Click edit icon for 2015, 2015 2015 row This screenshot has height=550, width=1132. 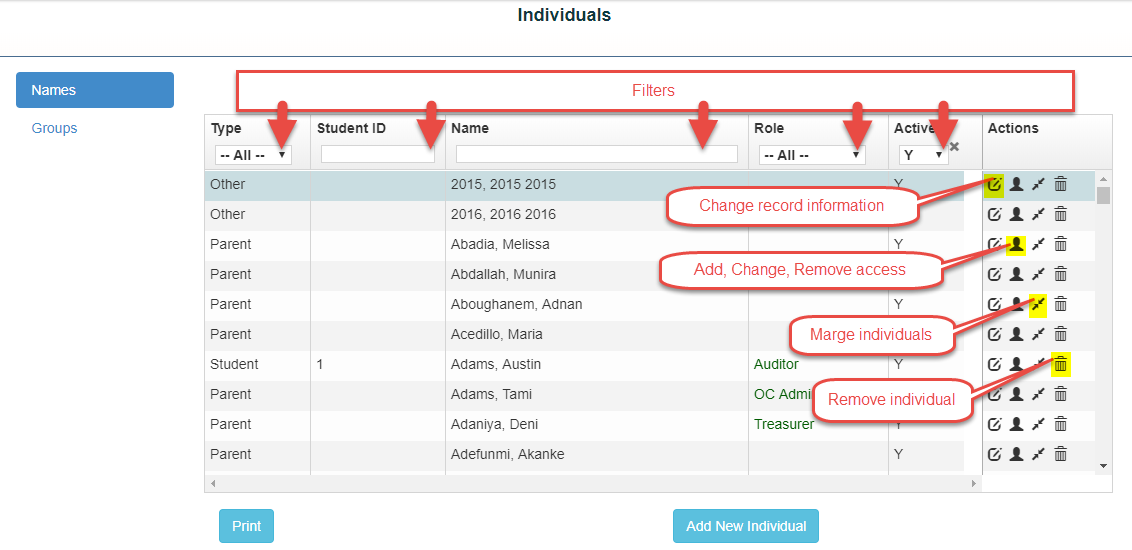(x=994, y=184)
